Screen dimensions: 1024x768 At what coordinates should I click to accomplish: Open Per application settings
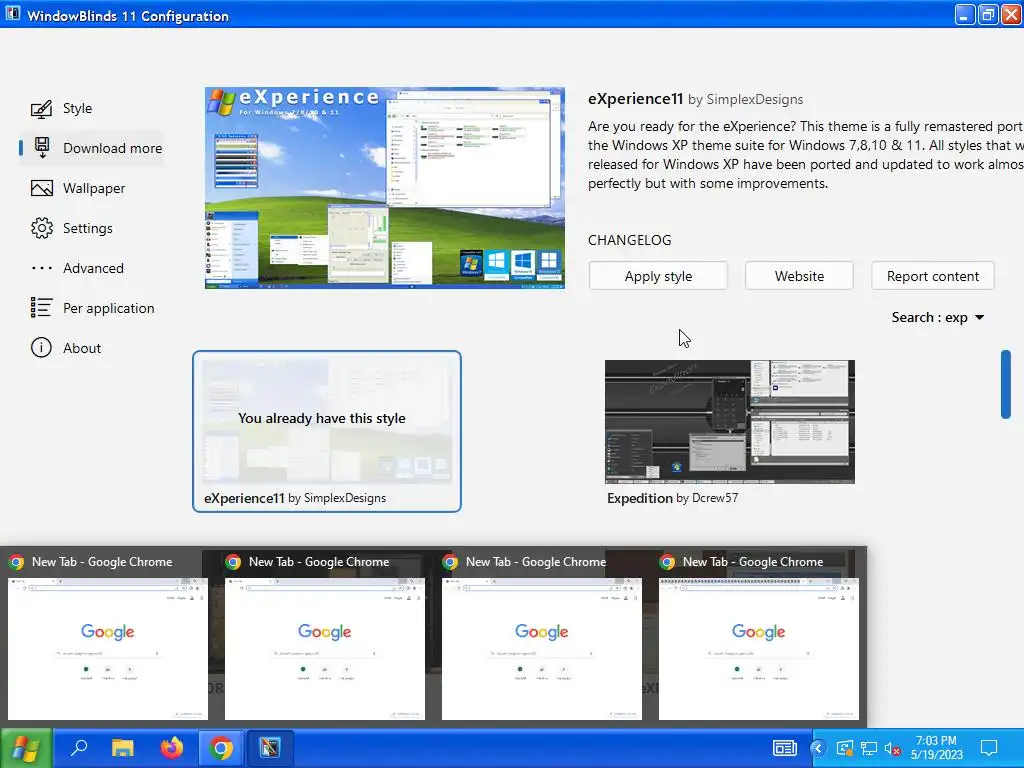(93, 308)
